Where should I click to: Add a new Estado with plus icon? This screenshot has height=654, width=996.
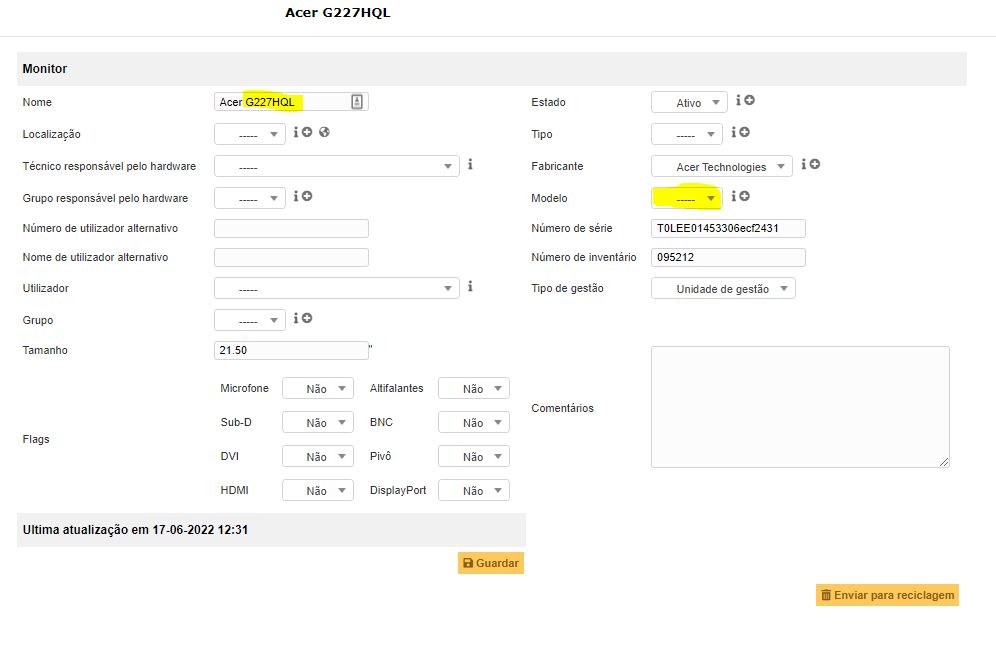point(750,100)
